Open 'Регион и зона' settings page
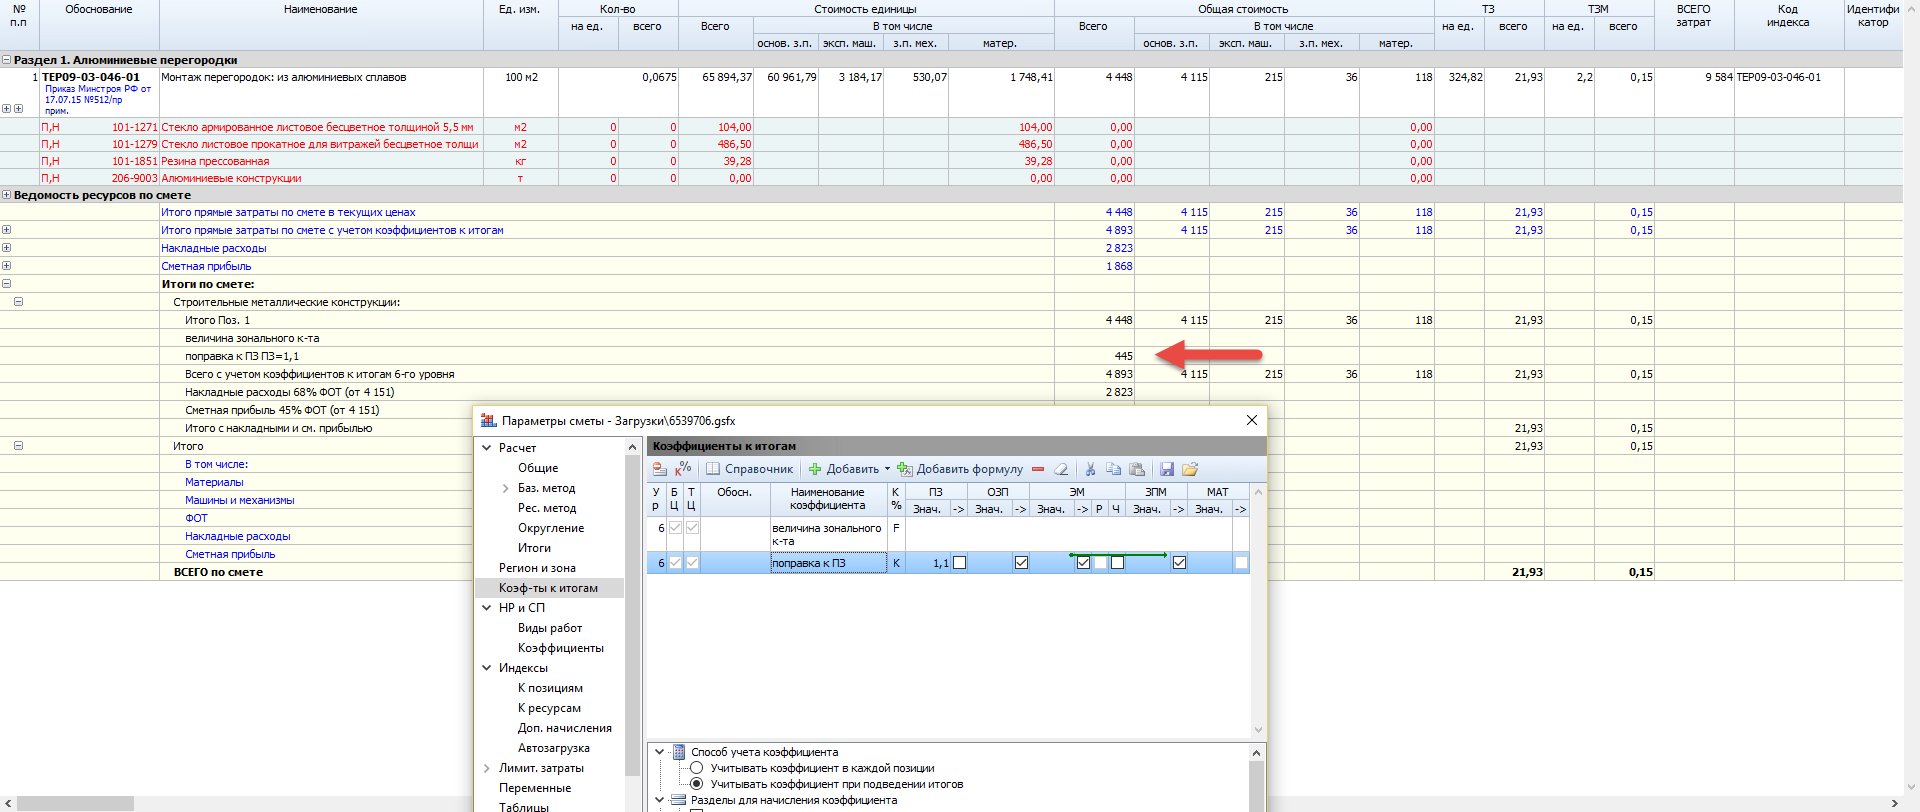Image resolution: width=1920 pixels, height=812 pixels. 537,568
